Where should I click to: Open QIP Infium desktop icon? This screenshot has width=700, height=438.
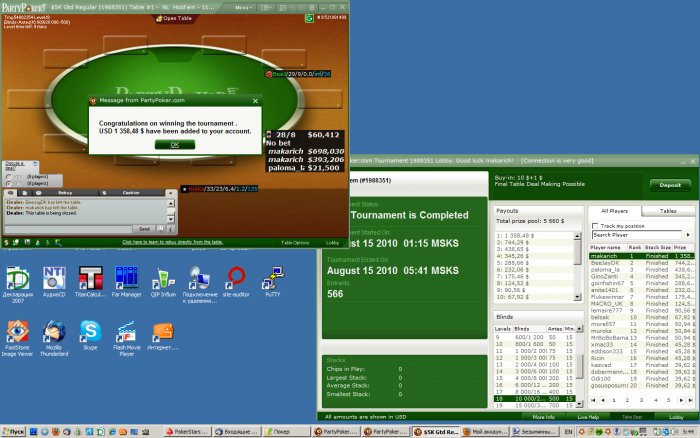(163, 281)
